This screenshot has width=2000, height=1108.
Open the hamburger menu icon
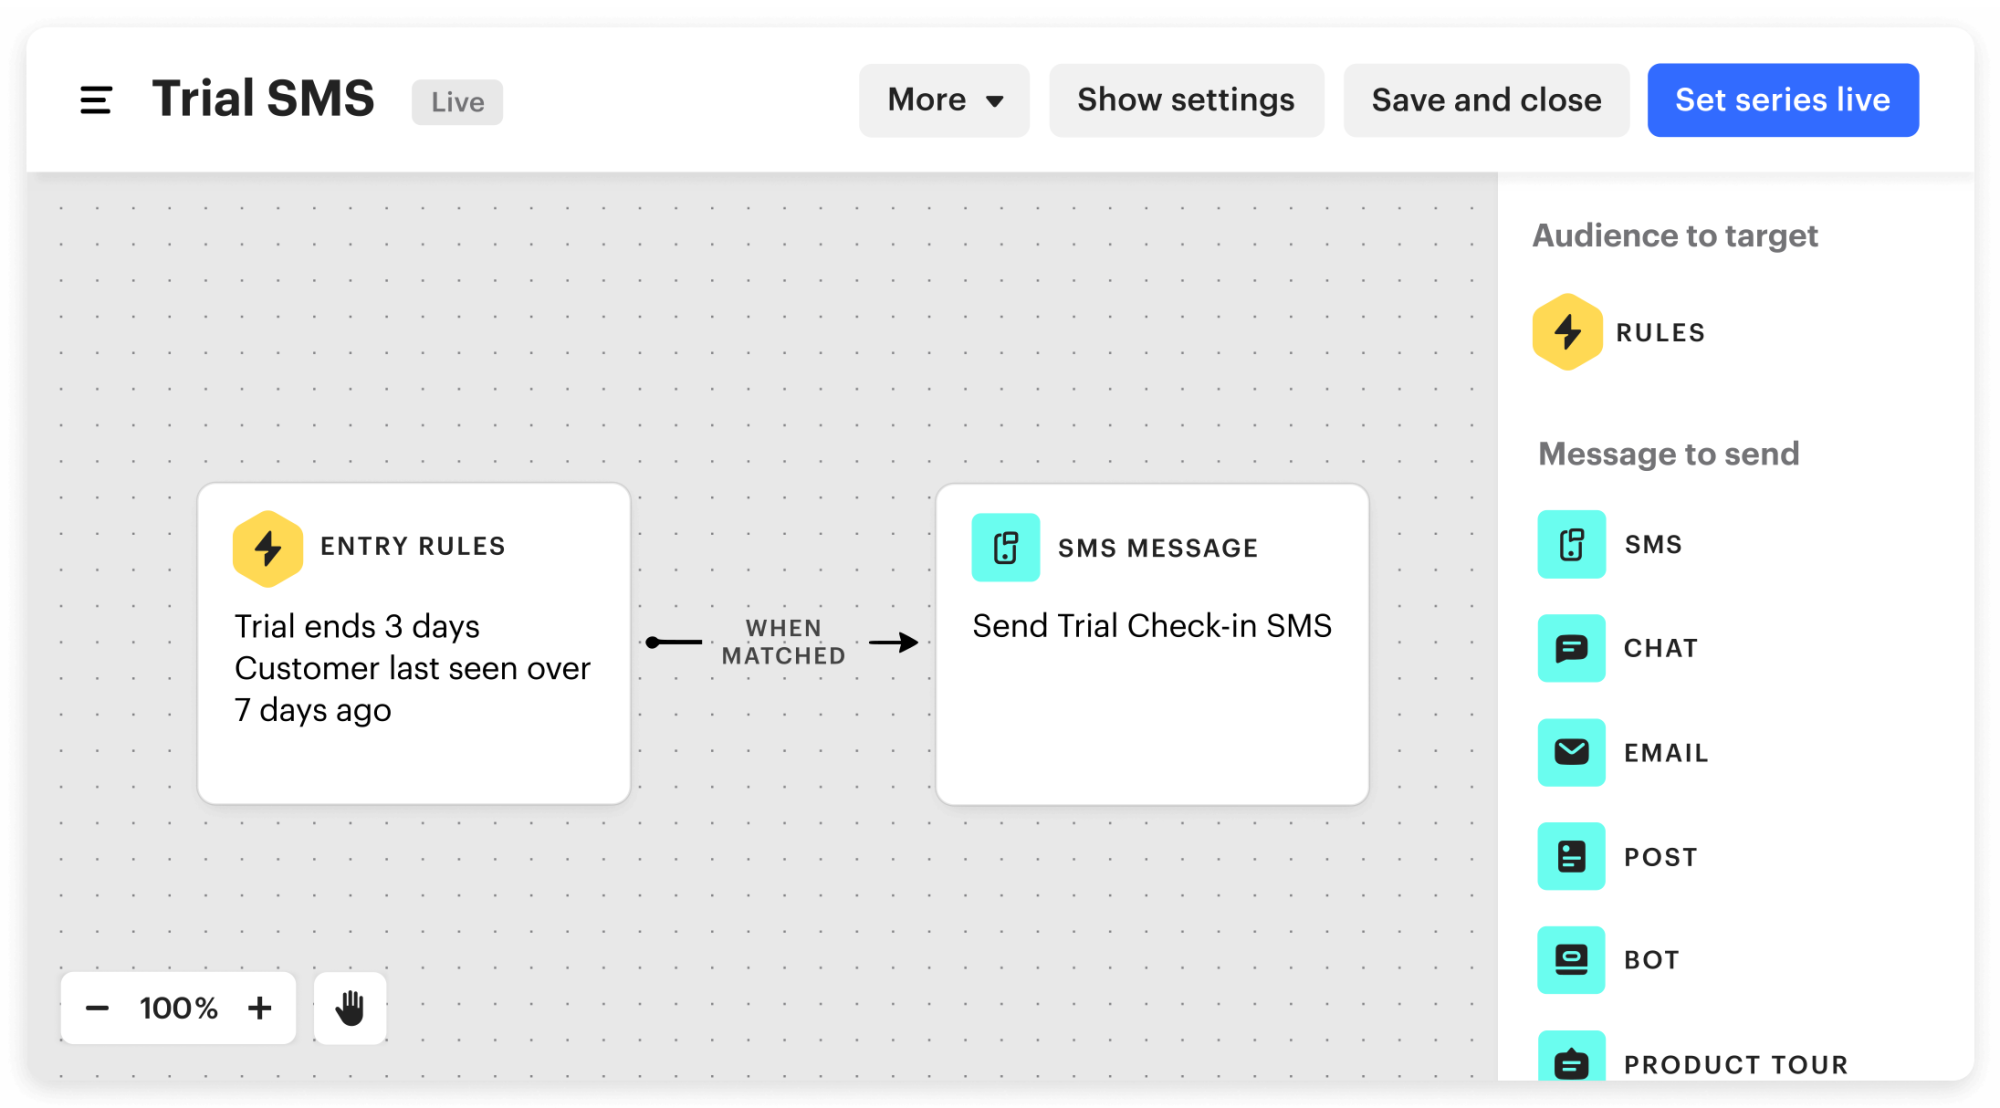click(x=96, y=100)
